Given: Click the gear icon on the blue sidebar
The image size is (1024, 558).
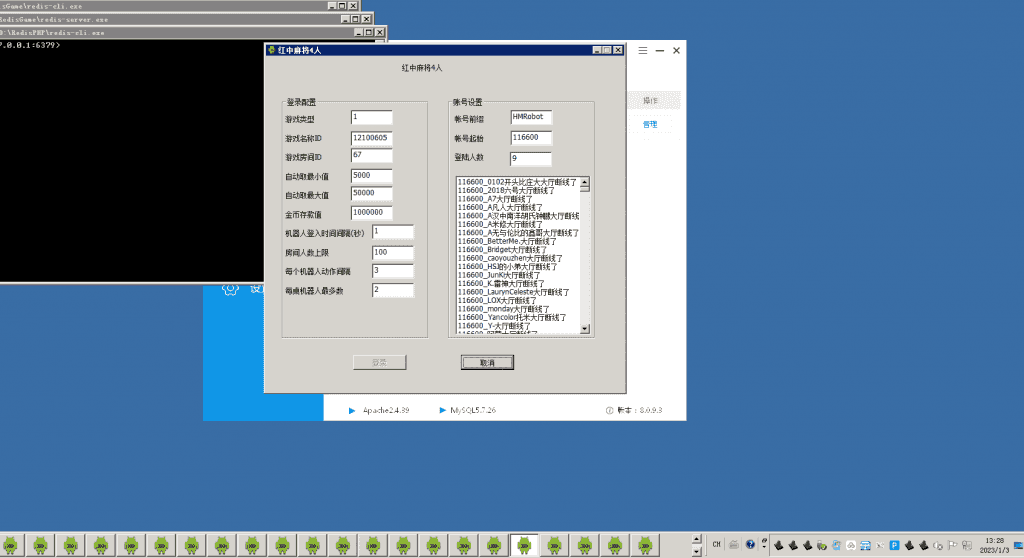Looking at the screenshot, I should [230, 289].
